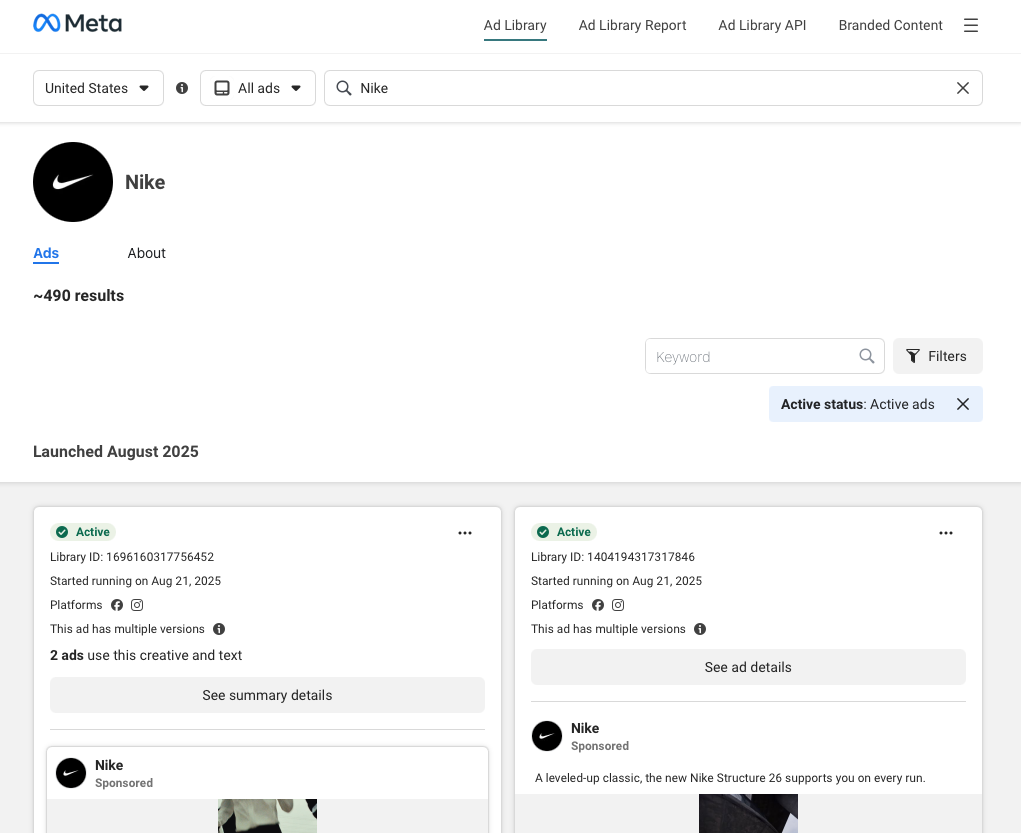Remove the Active status filter chip
Screen dimensions: 1021x833
coord(962,404)
